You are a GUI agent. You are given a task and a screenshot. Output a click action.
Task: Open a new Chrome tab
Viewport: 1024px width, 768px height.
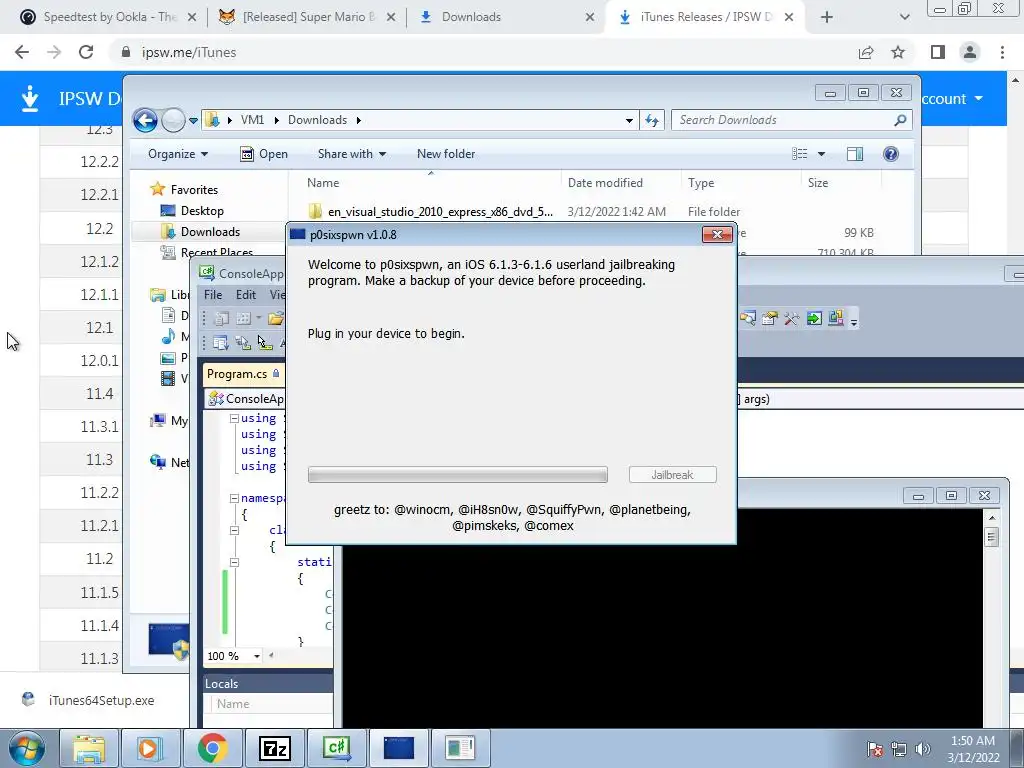pyautogui.click(x=827, y=17)
